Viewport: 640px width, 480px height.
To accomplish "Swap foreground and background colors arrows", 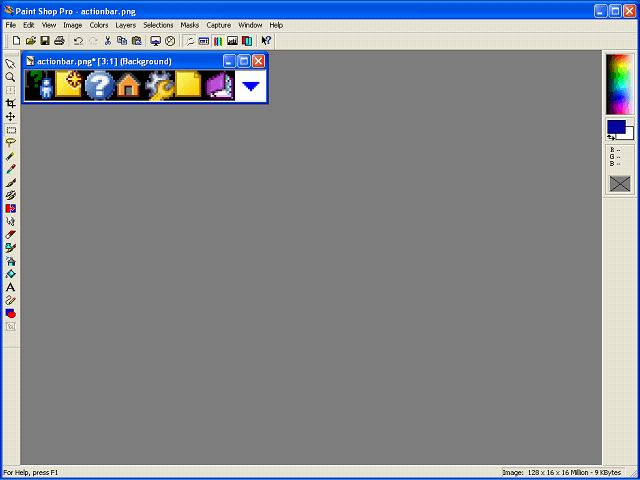I will click(611, 138).
